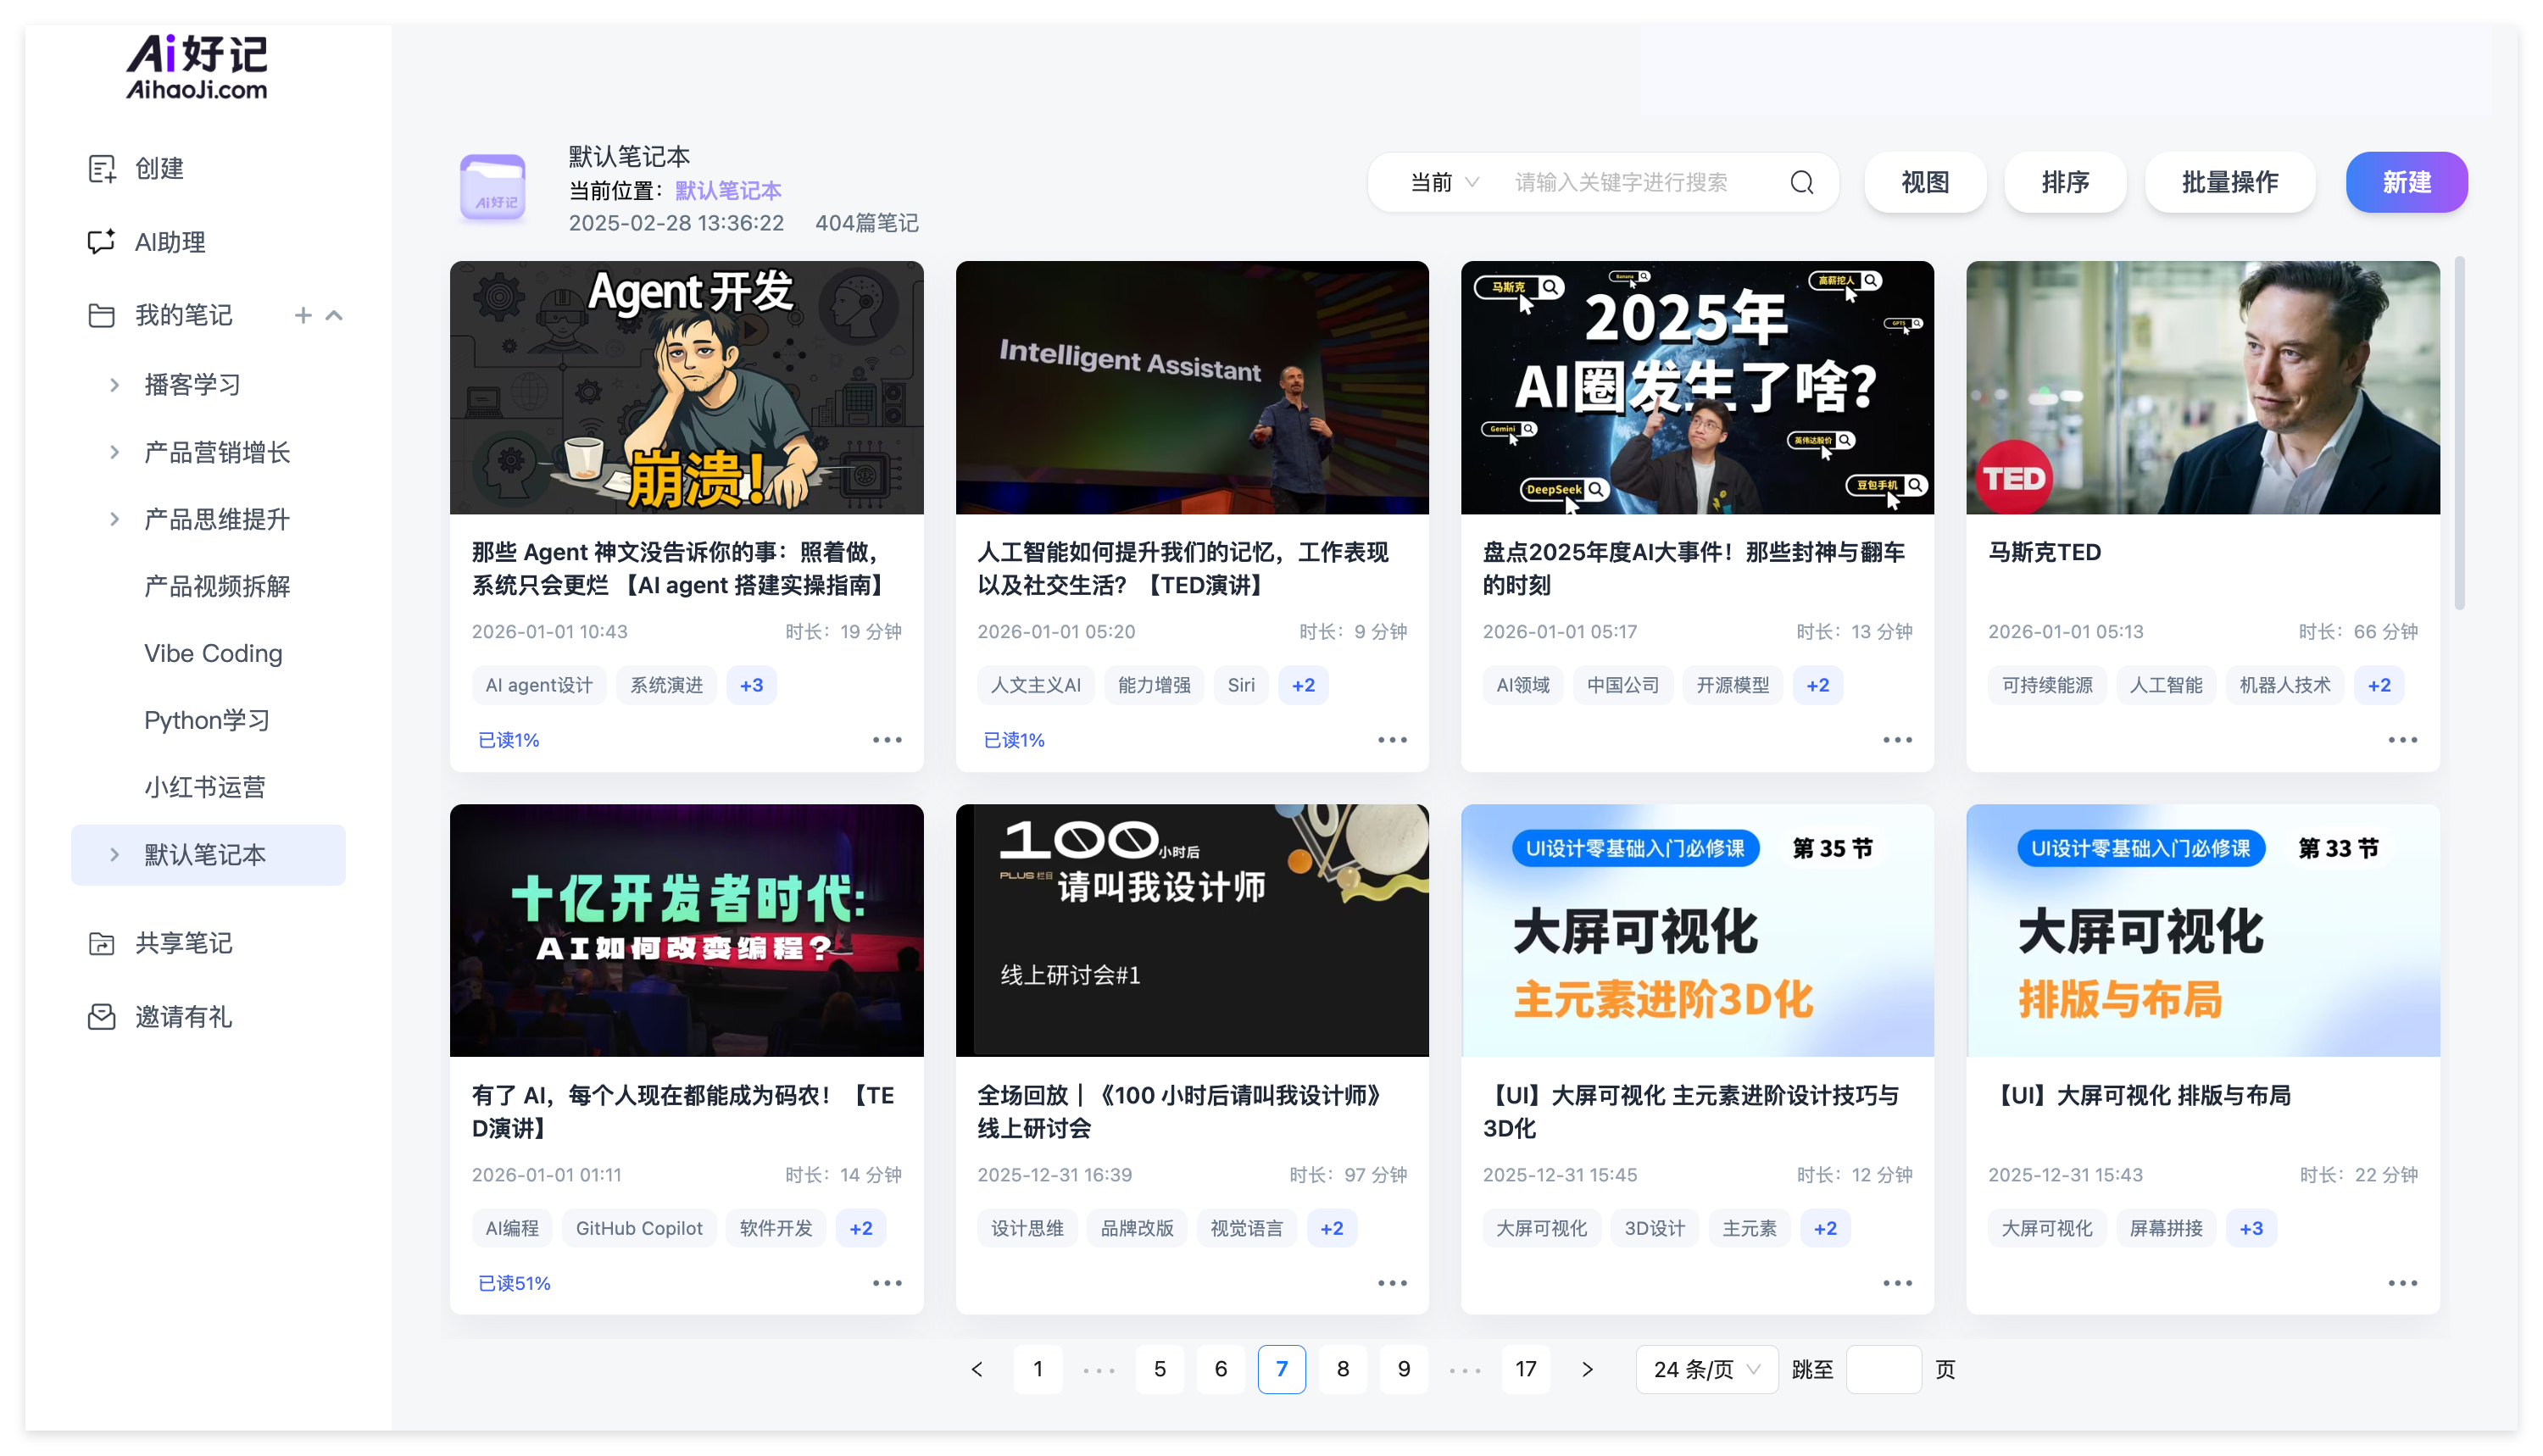
Task: Click the 默认笔记本 breadcrumb link
Action: pos(728,190)
